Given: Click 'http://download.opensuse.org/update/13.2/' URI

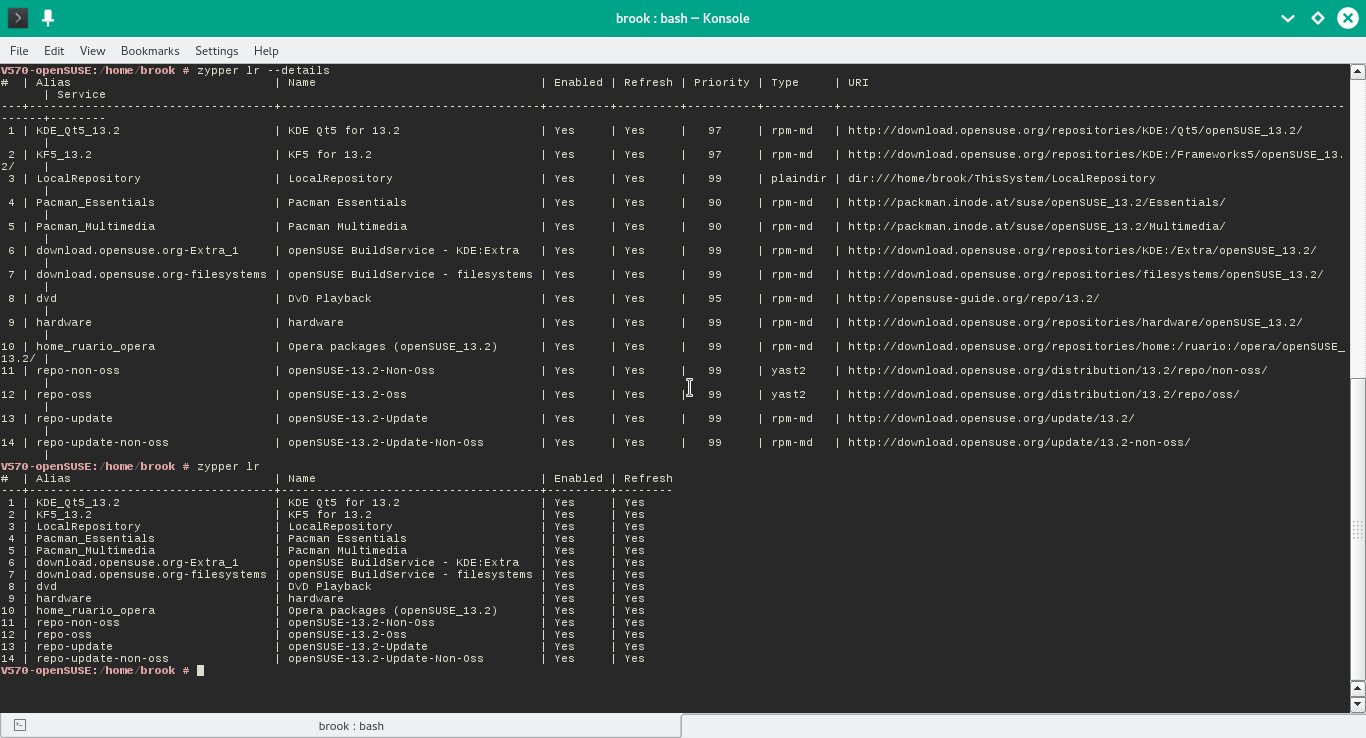Looking at the screenshot, I should [x=991, y=419].
